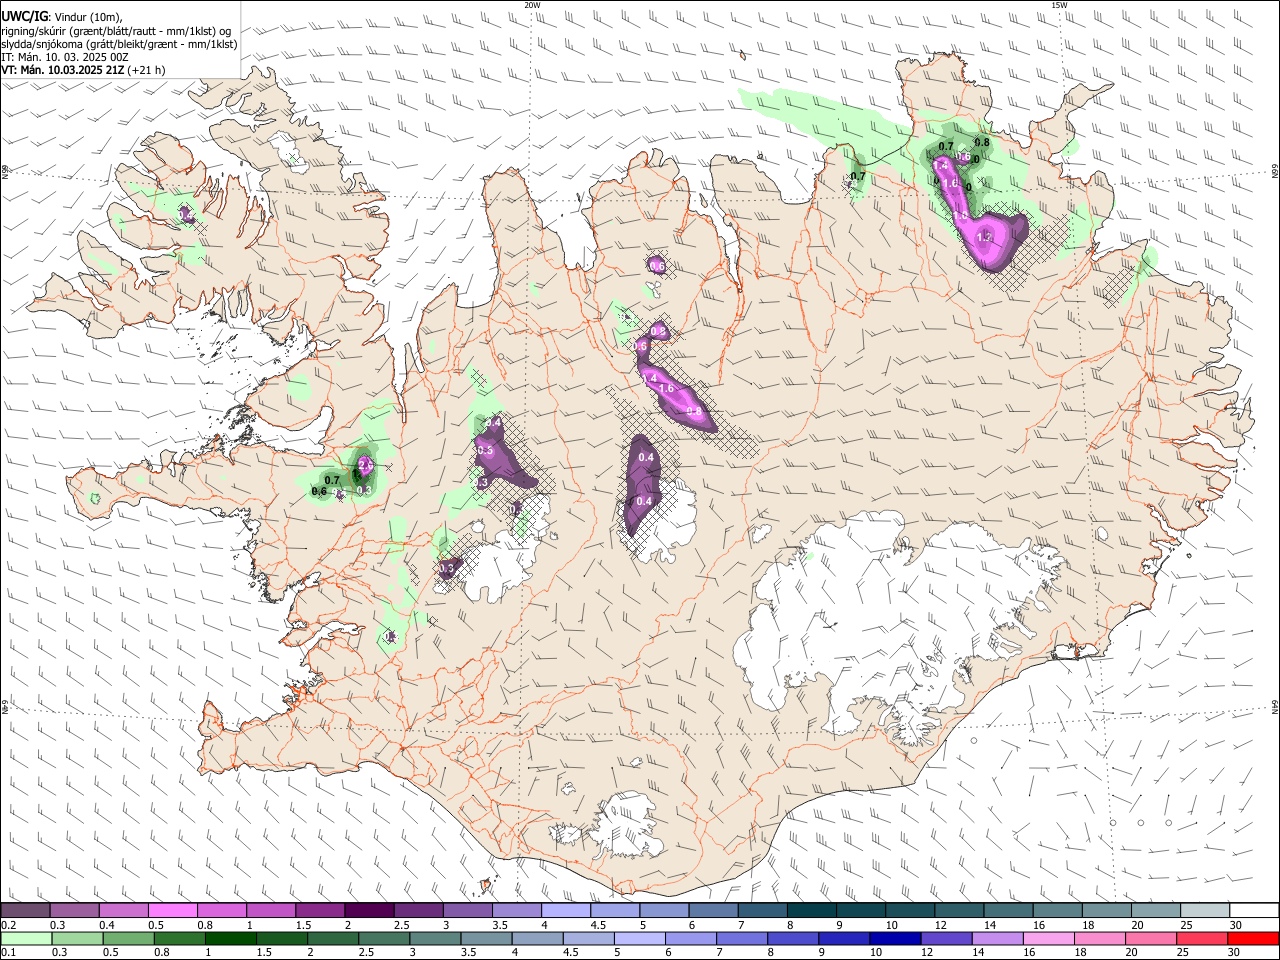The width and height of the screenshot is (1280, 960).
Task: Click the light lavender snow swatch between 4 and 4.5
Action: click(x=565, y=910)
